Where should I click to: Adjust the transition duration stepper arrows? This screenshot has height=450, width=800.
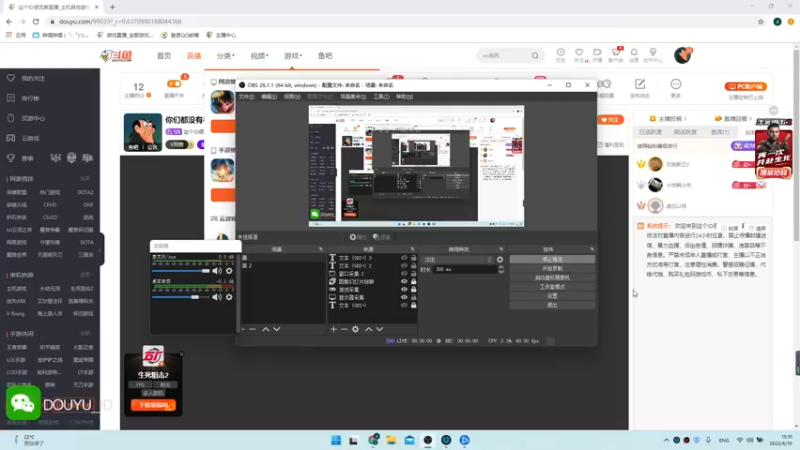pyautogui.click(x=501, y=269)
